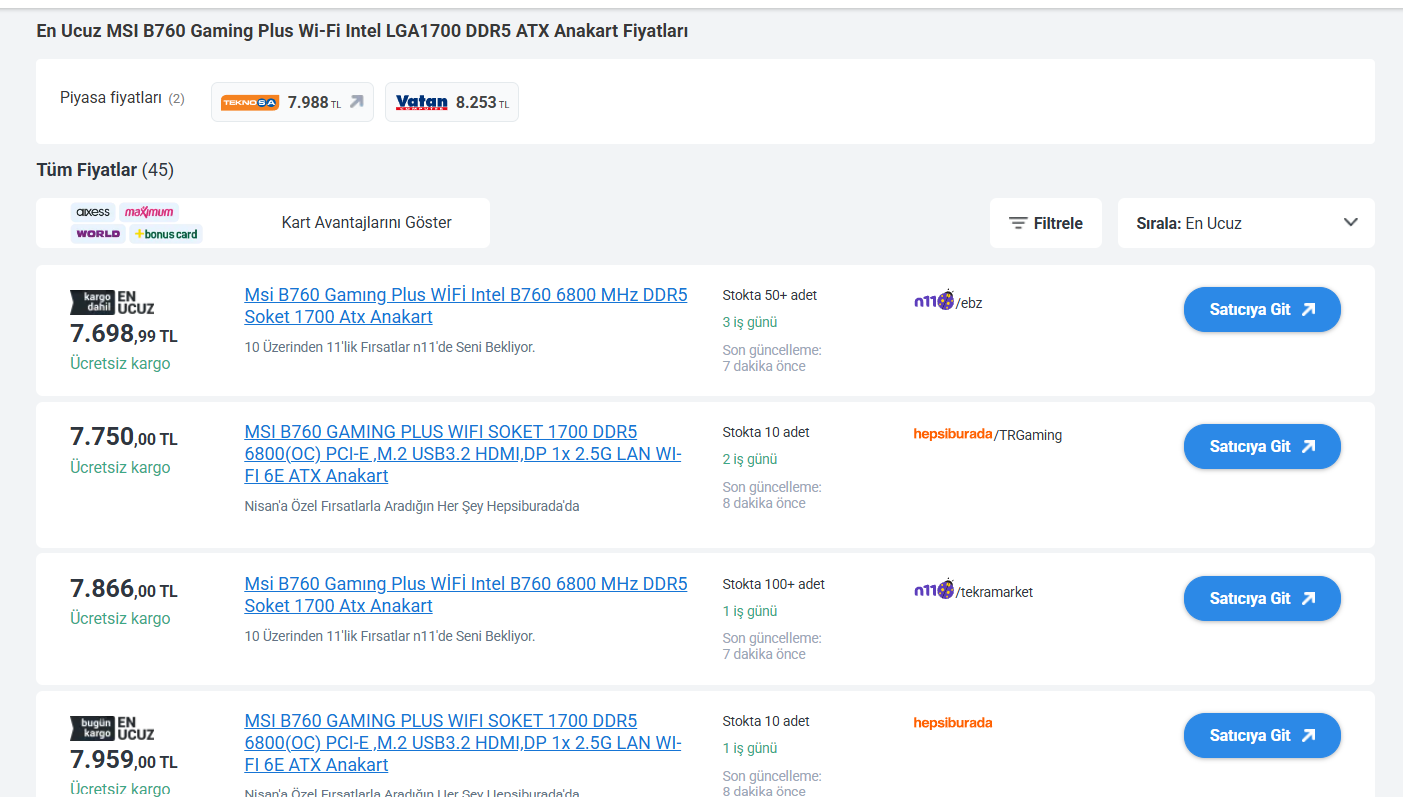Click the n11 promo text in the ebz offer
Screen dimensions: 1403x797
[390, 347]
